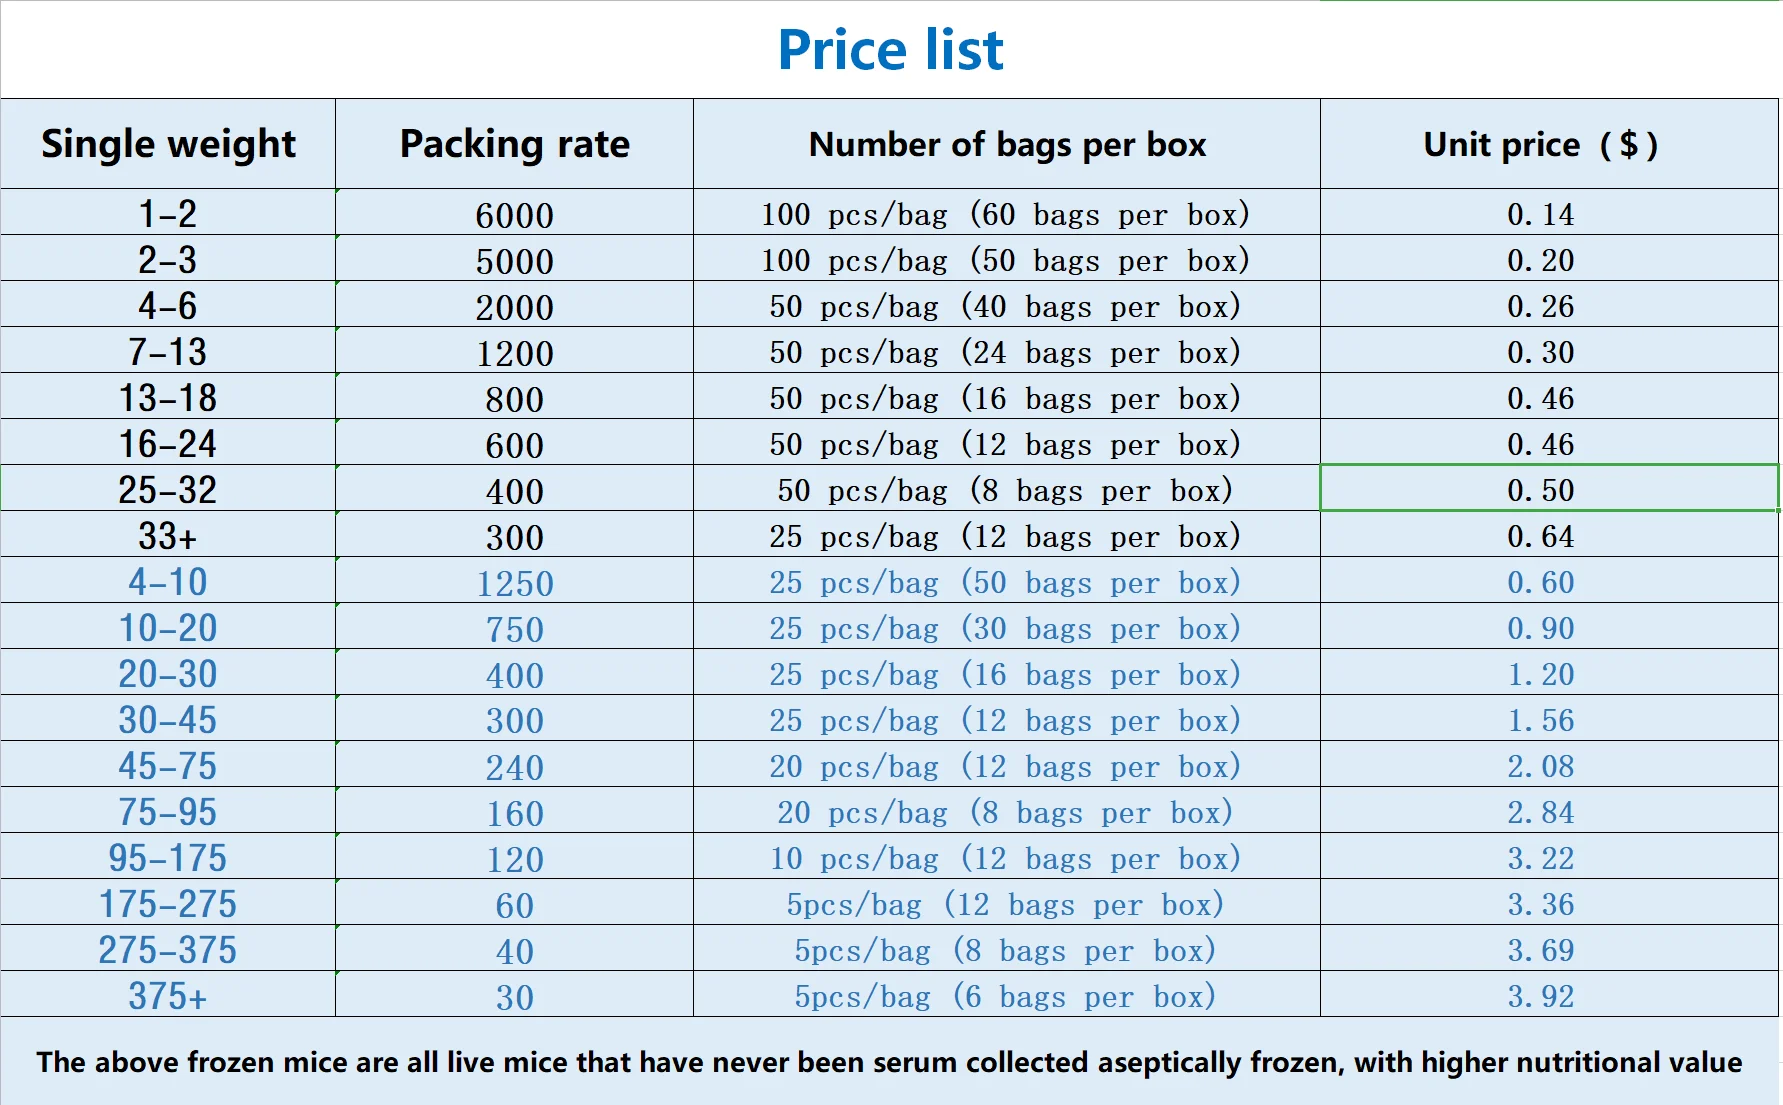The image size is (1783, 1105).
Task: Select the '5pcs/bag (6 bags per box)' cell
Action: click(x=1005, y=996)
